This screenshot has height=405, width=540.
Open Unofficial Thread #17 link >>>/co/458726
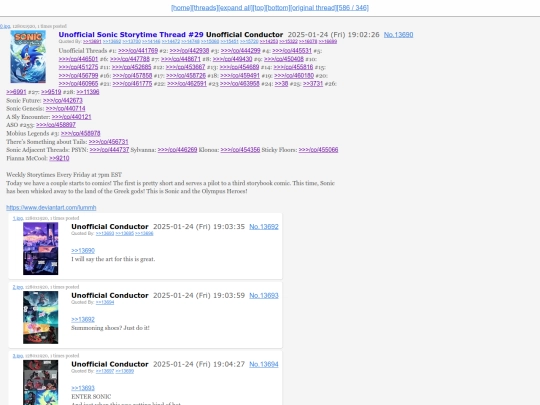click(x=186, y=75)
